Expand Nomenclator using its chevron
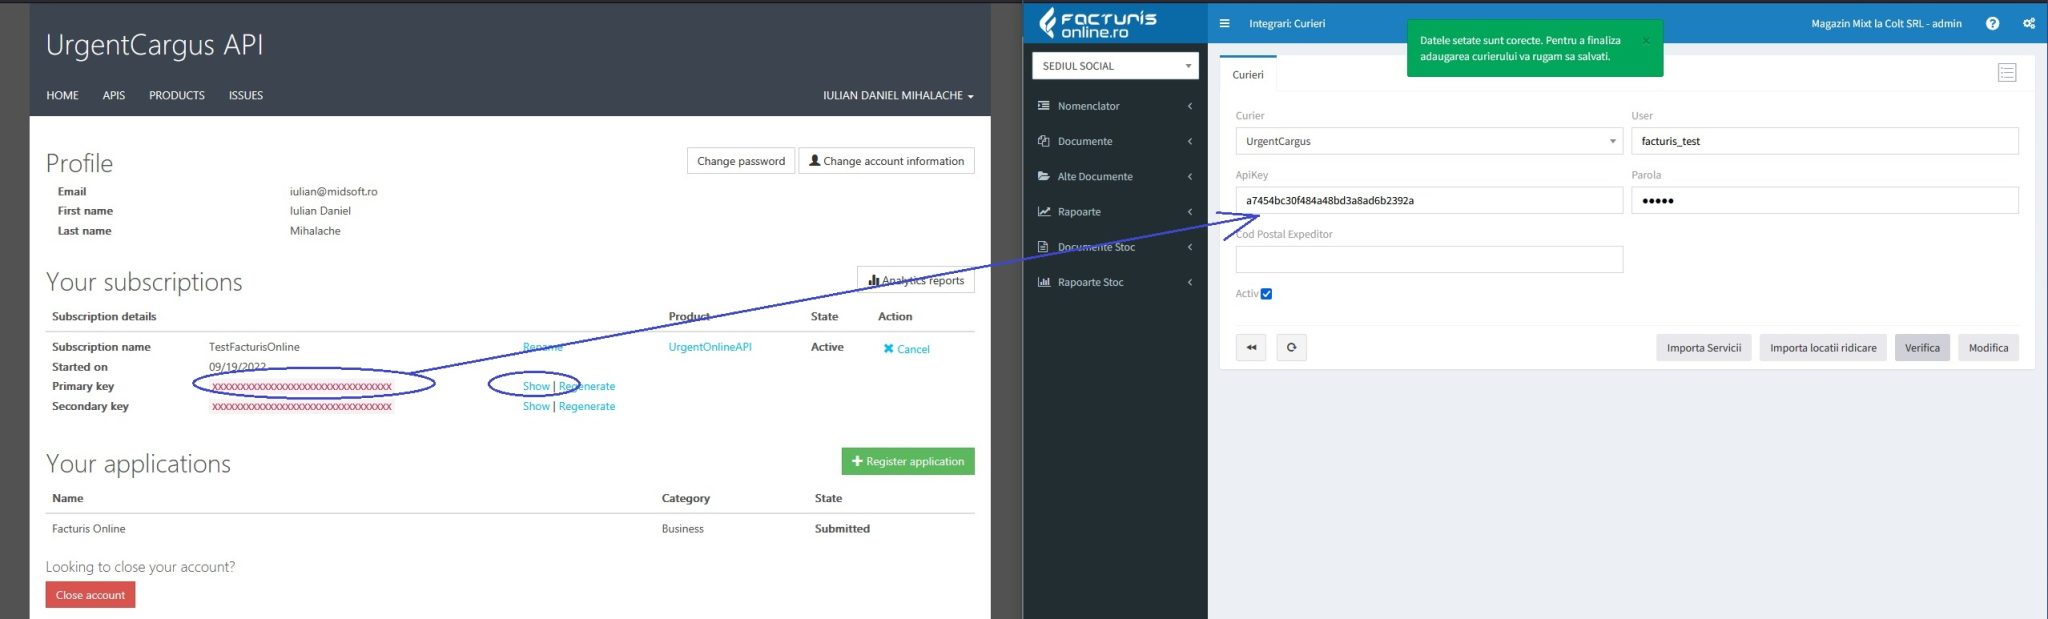This screenshot has height=619, width=2048. pyautogui.click(x=1190, y=106)
